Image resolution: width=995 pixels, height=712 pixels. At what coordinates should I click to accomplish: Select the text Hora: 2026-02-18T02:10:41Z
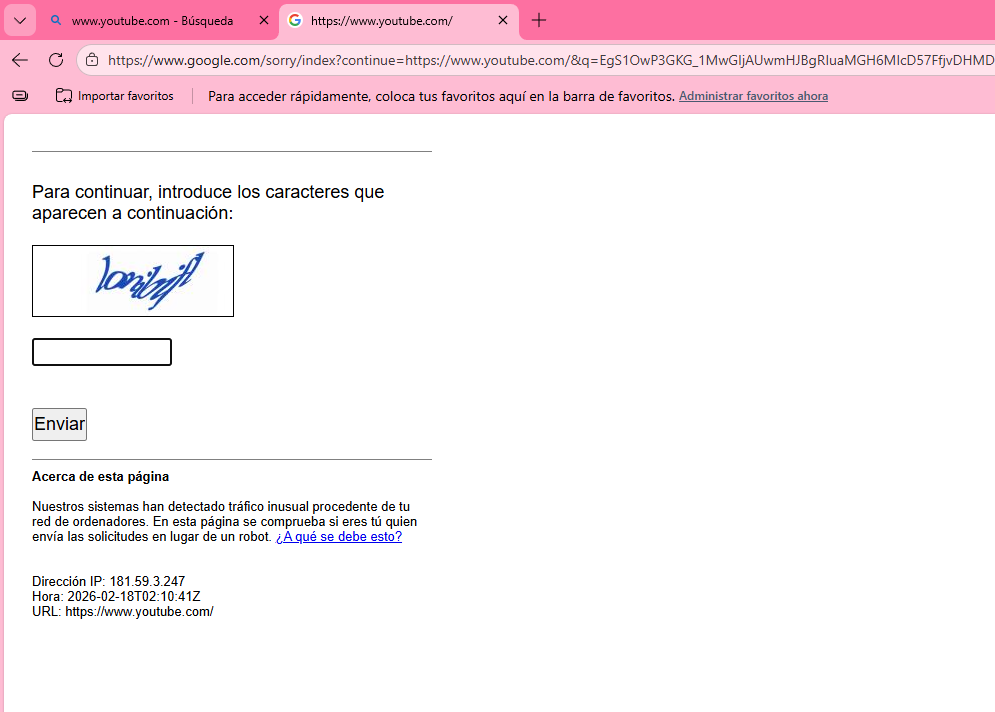[x=116, y=597]
